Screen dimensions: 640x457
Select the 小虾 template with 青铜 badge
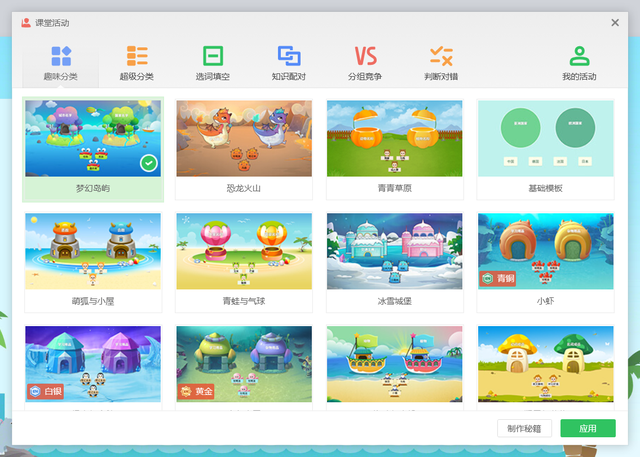click(545, 251)
